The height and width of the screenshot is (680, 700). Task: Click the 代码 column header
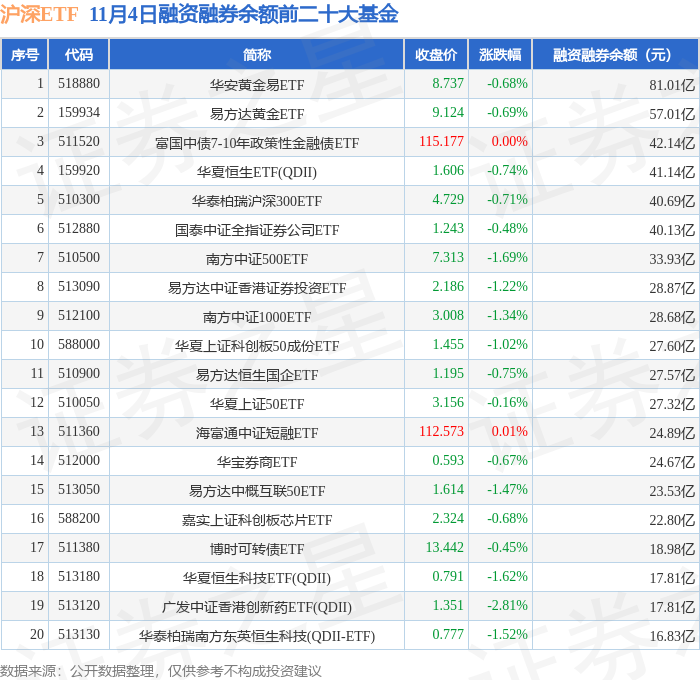point(79,54)
